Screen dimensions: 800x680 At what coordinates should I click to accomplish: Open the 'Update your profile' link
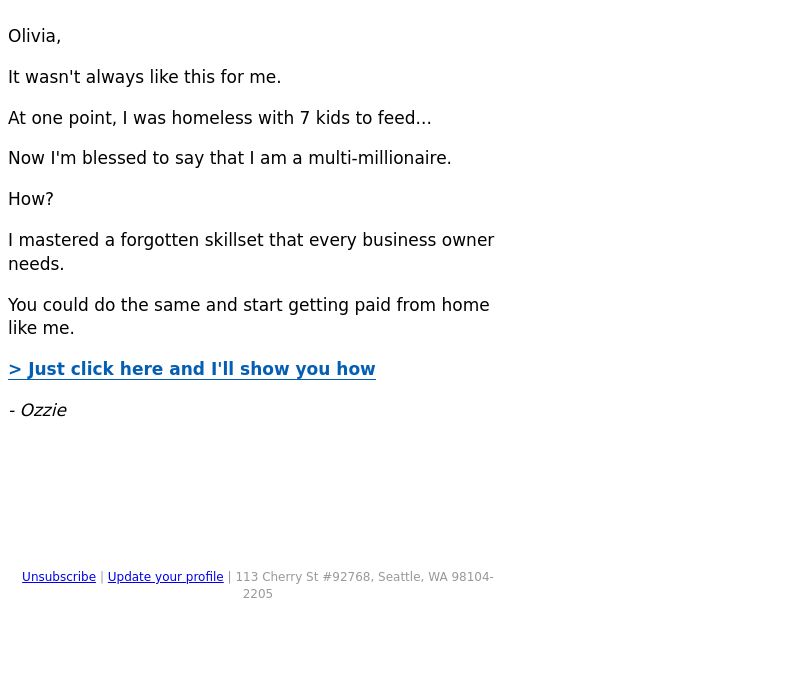(x=165, y=577)
